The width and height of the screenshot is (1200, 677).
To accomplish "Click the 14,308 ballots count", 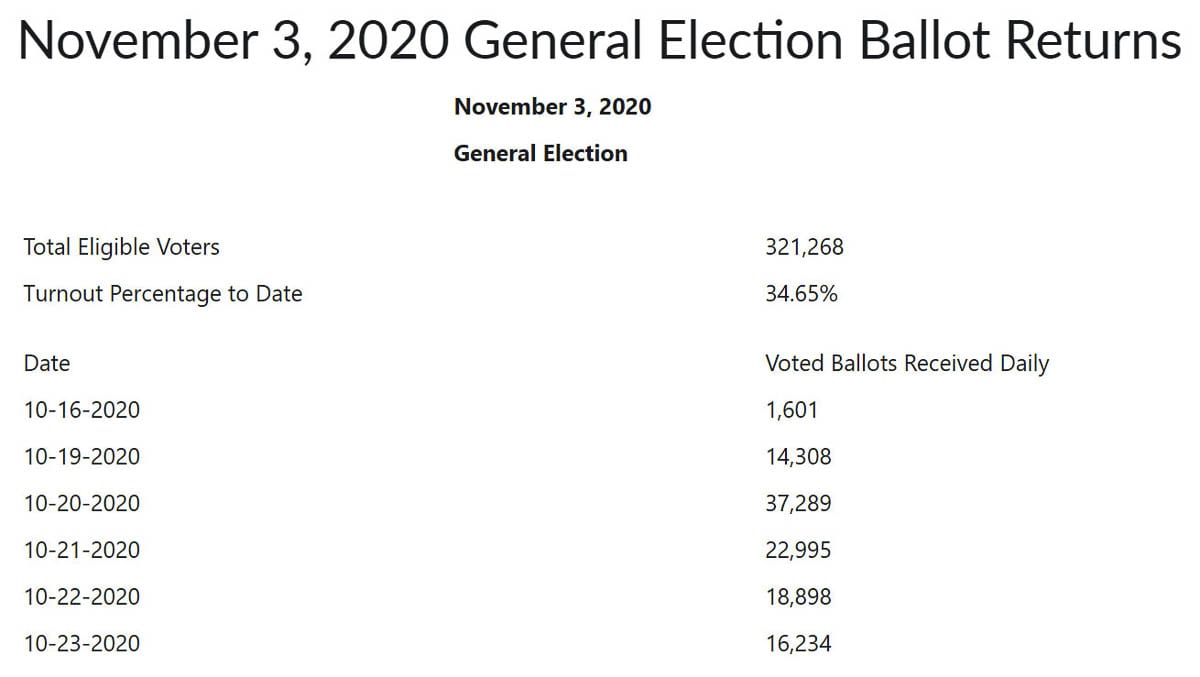I will click(798, 457).
